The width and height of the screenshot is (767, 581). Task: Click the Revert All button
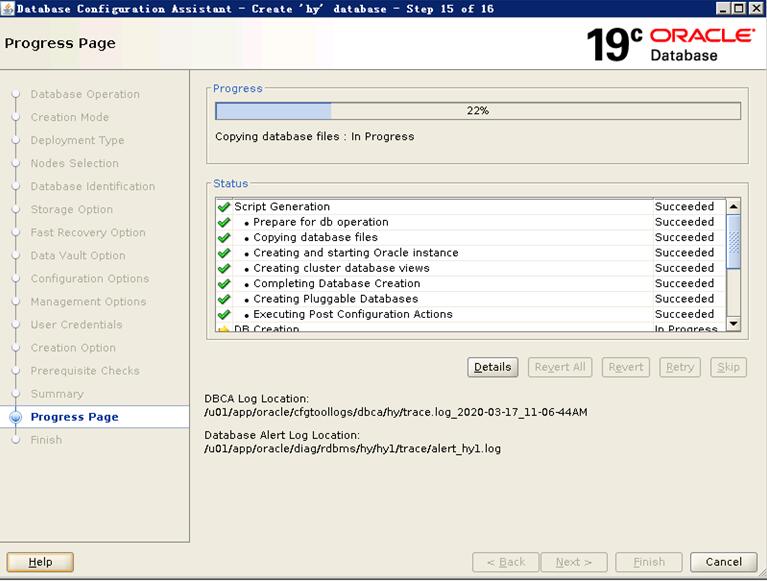pyautogui.click(x=560, y=367)
